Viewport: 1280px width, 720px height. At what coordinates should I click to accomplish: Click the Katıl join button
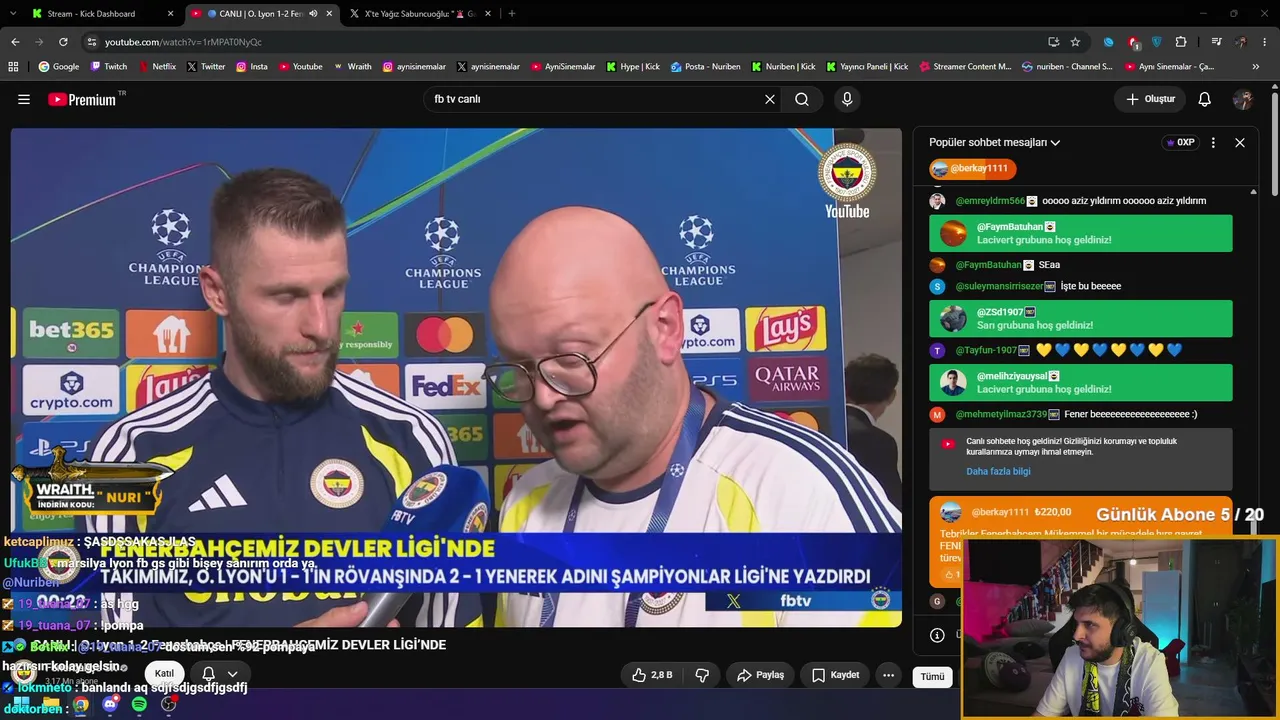pyautogui.click(x=164, y=674)
